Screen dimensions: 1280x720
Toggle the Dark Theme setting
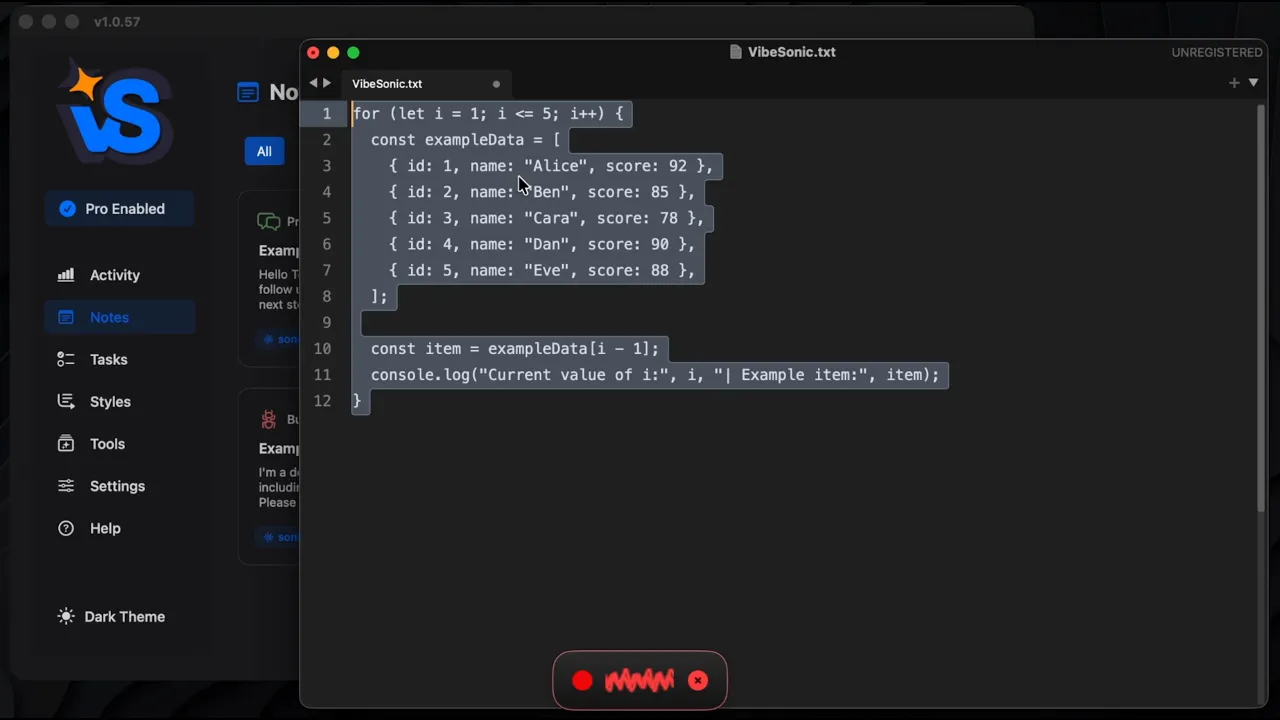(x=112, y=616)
